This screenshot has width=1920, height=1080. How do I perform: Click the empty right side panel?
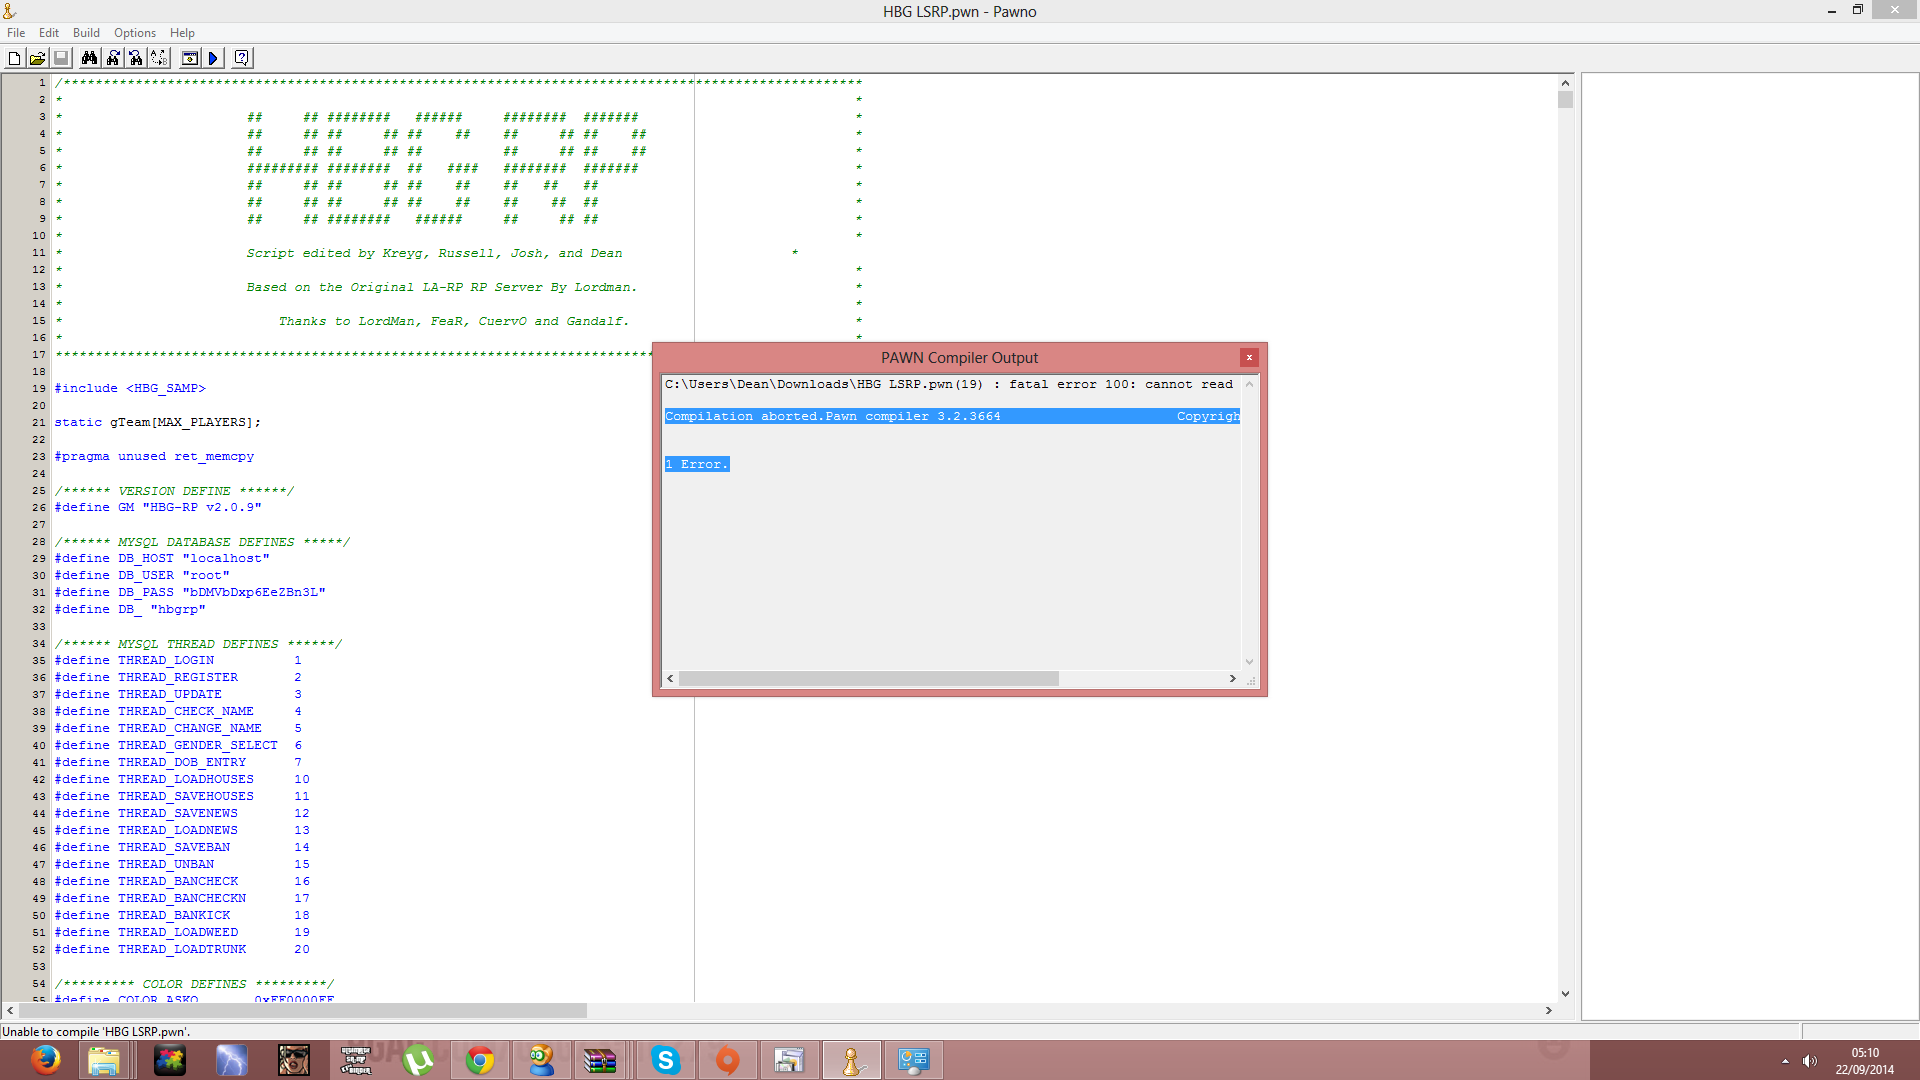pyautogui.click(x=1749, y=546)
